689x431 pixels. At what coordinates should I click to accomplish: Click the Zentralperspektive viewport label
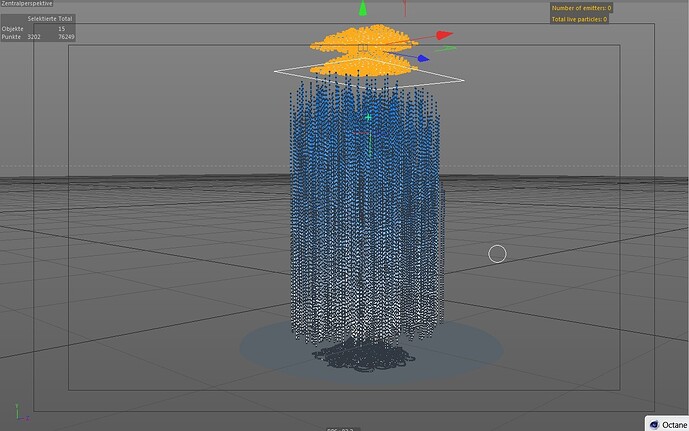tap(27, 4)
